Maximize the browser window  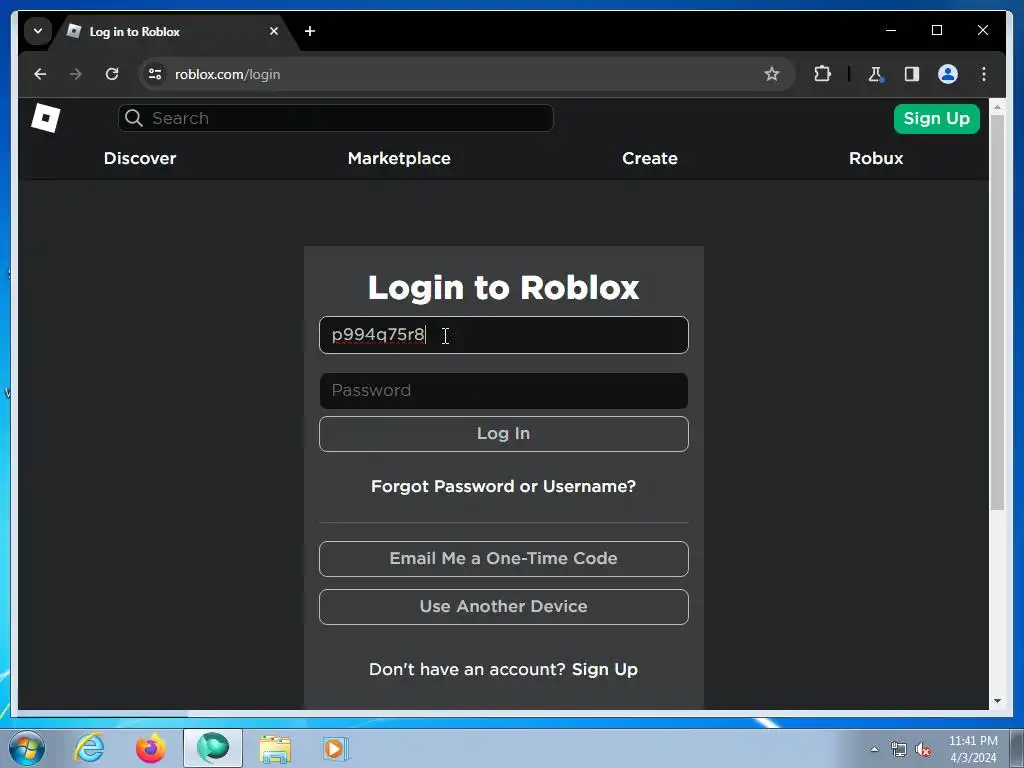pos(936,31)
